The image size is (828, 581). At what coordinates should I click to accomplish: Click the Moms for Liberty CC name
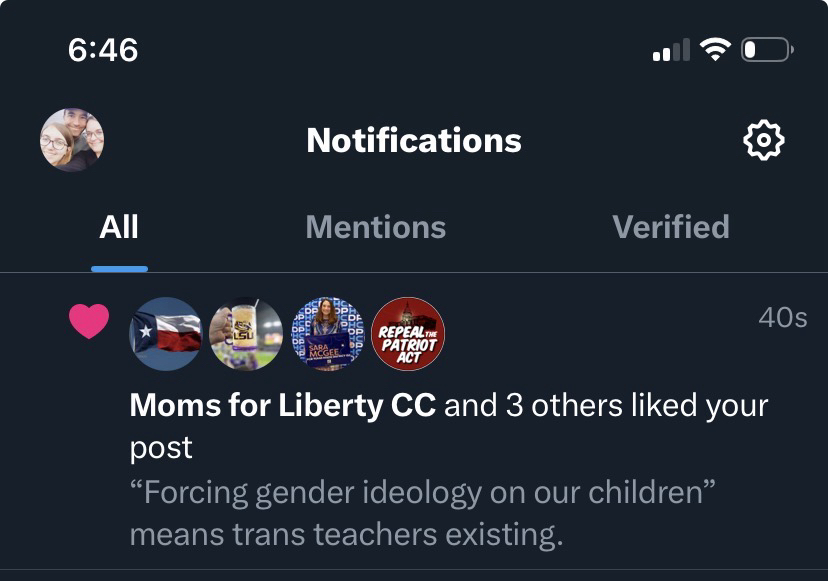283,406
